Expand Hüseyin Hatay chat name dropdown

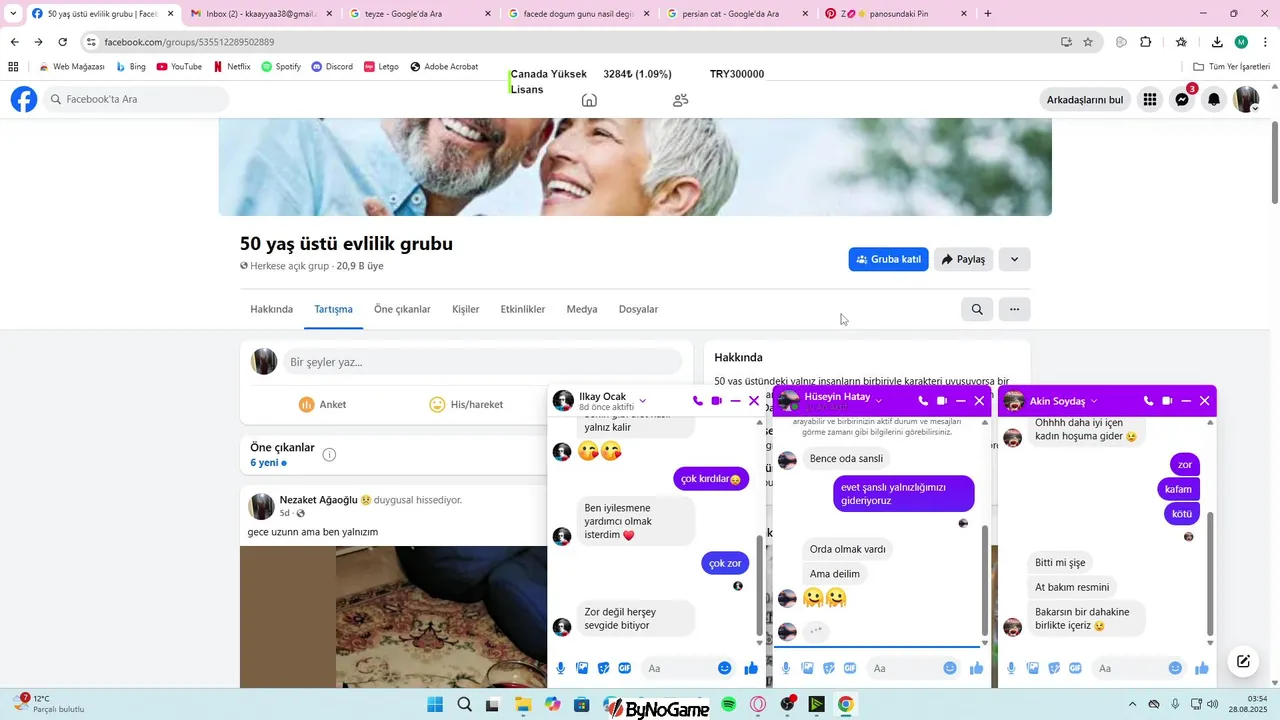pyautogui.click(x=878, y=401)
